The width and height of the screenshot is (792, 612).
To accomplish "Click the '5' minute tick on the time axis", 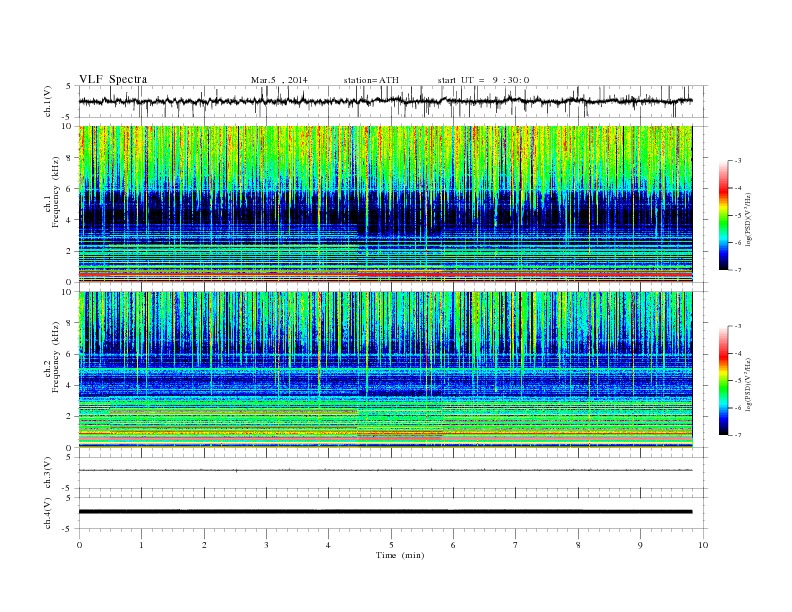I will [391, 545].
